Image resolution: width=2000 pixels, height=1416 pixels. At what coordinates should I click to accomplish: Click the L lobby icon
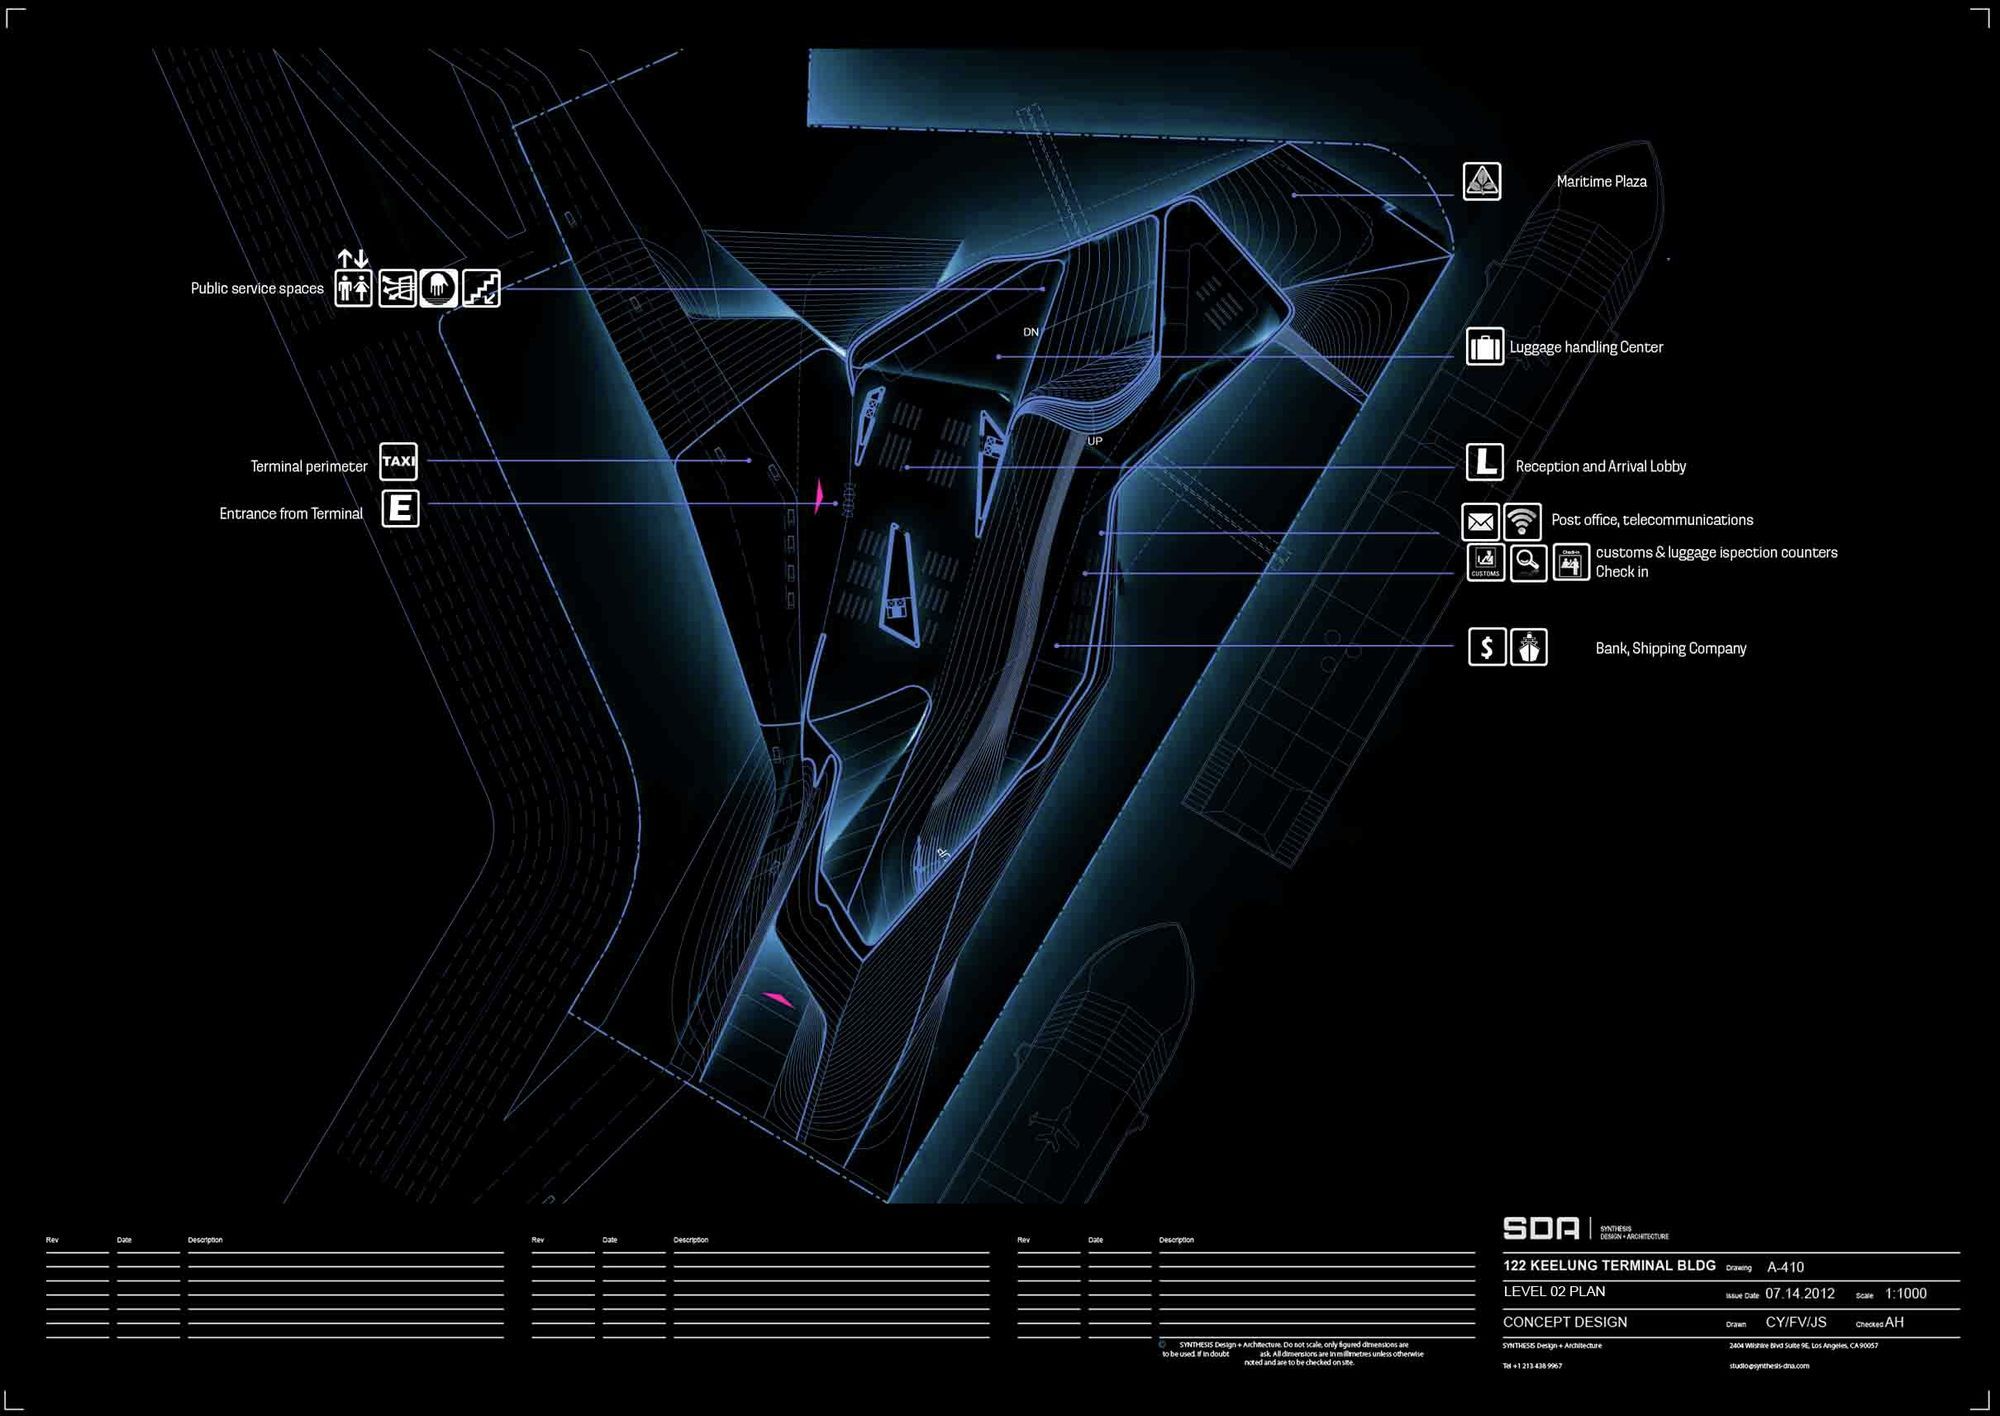pyautogui.click(x=1484, y=462)
